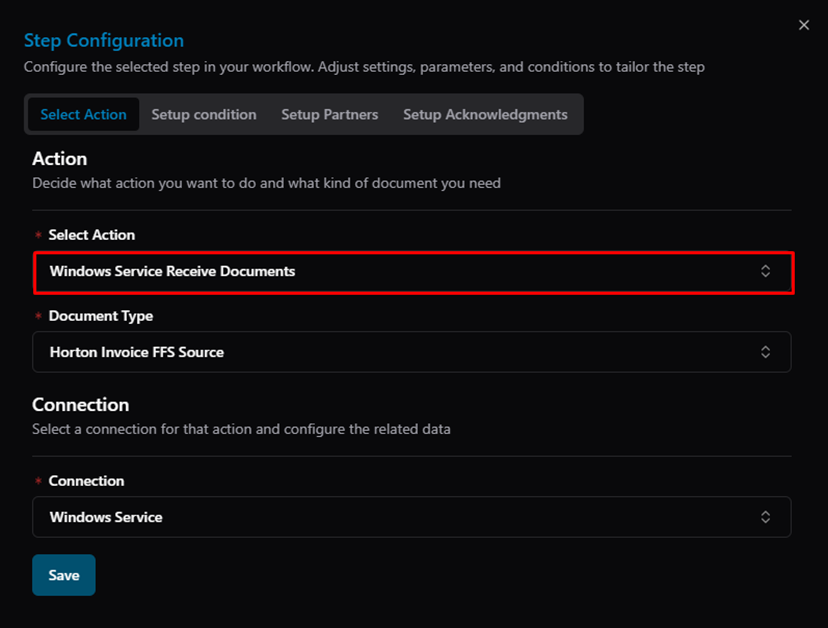Open the Setup Acknowledgments tab

[485, 114]
